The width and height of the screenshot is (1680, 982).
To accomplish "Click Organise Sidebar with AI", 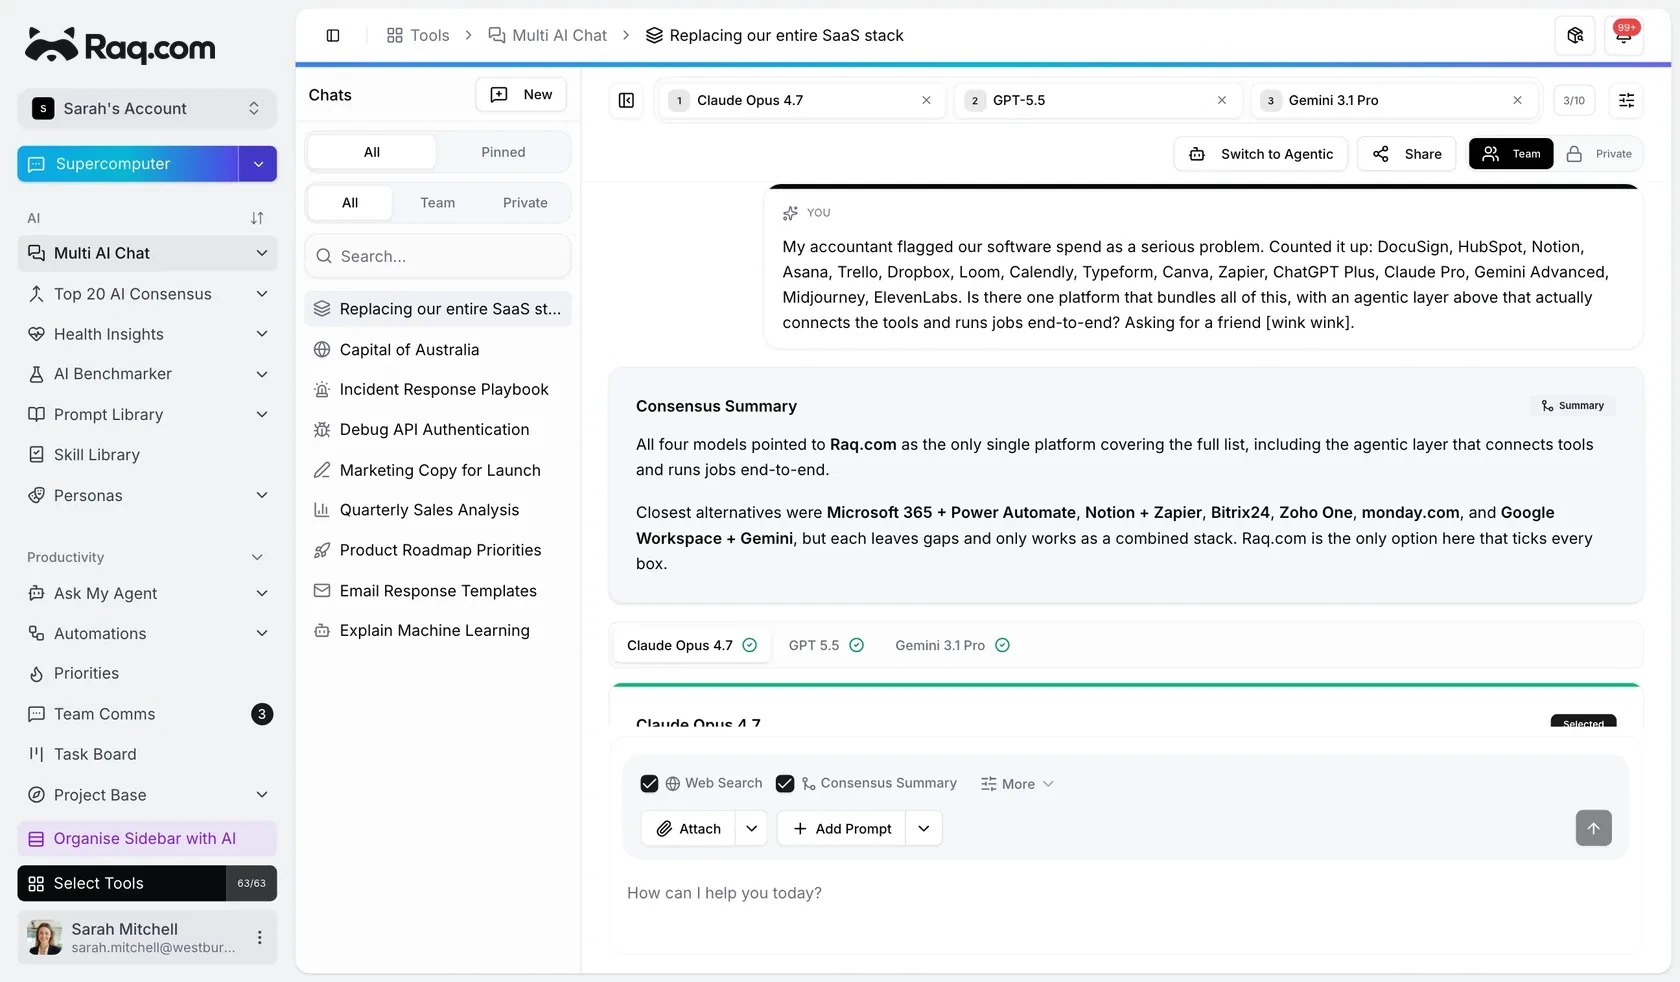I will point(147,838).
